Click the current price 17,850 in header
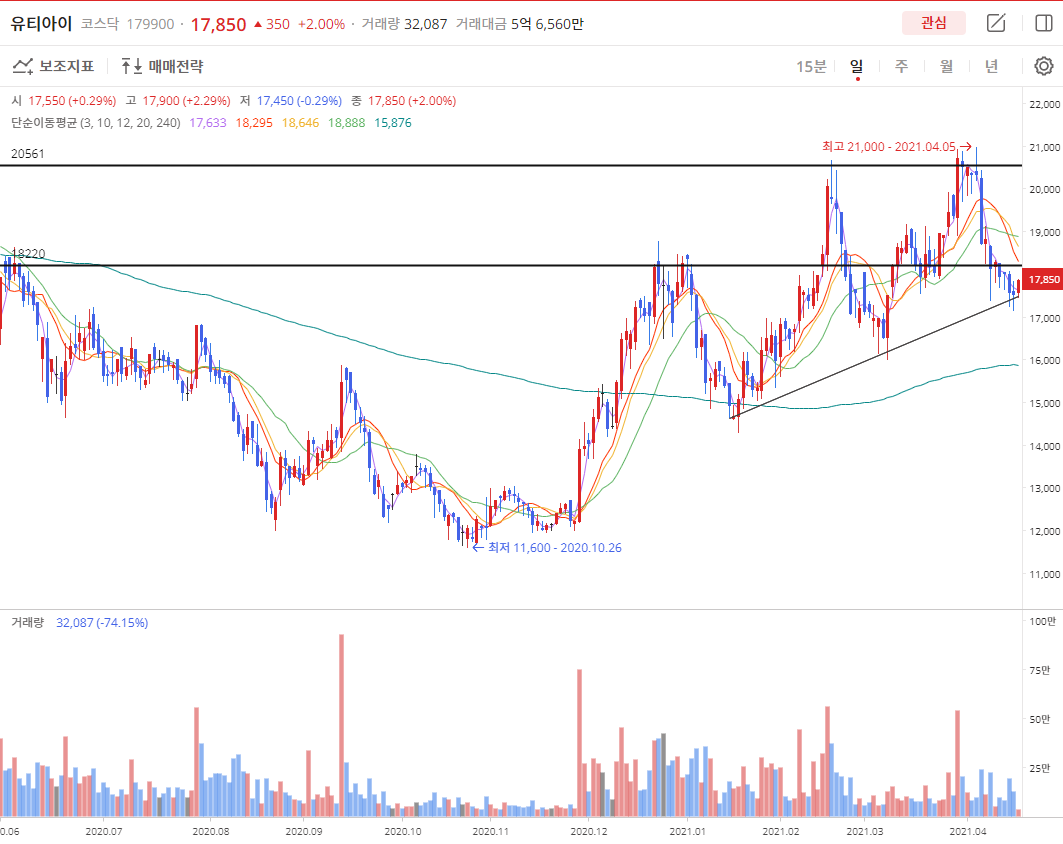This screenshot has height=844, width=1063. [x=218, y=24]
